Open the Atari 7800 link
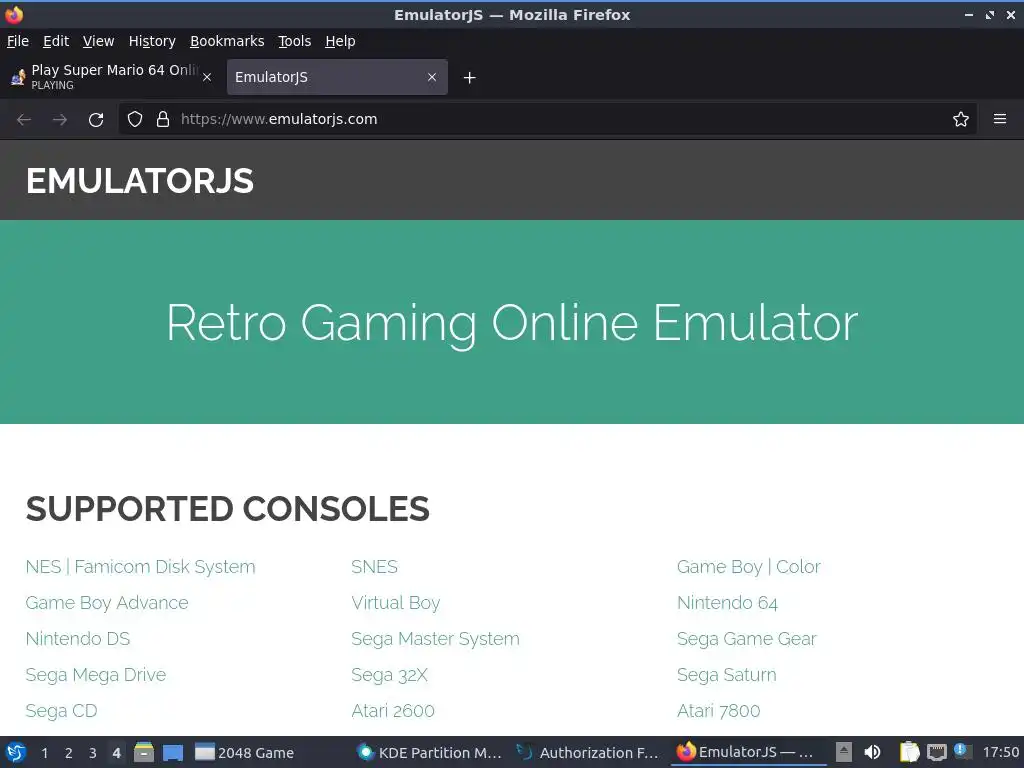 pyautogui.click(x=718, y=711)
